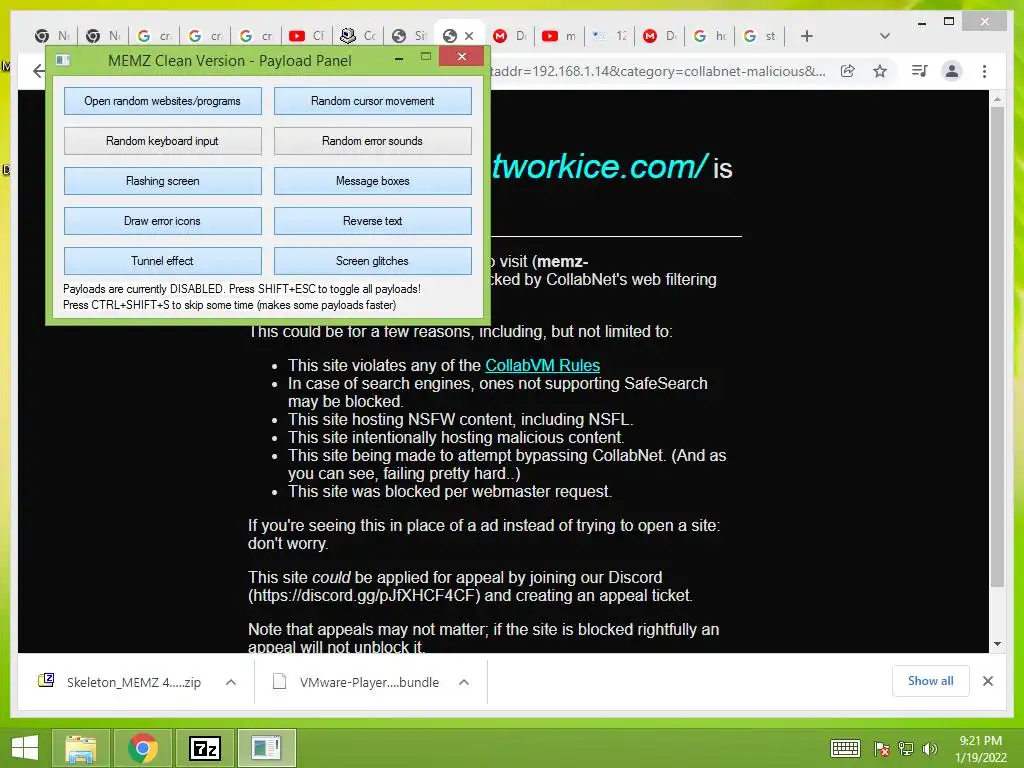
Task: Switch to Google tab labeled 'hc'
Action: point(711,36)
